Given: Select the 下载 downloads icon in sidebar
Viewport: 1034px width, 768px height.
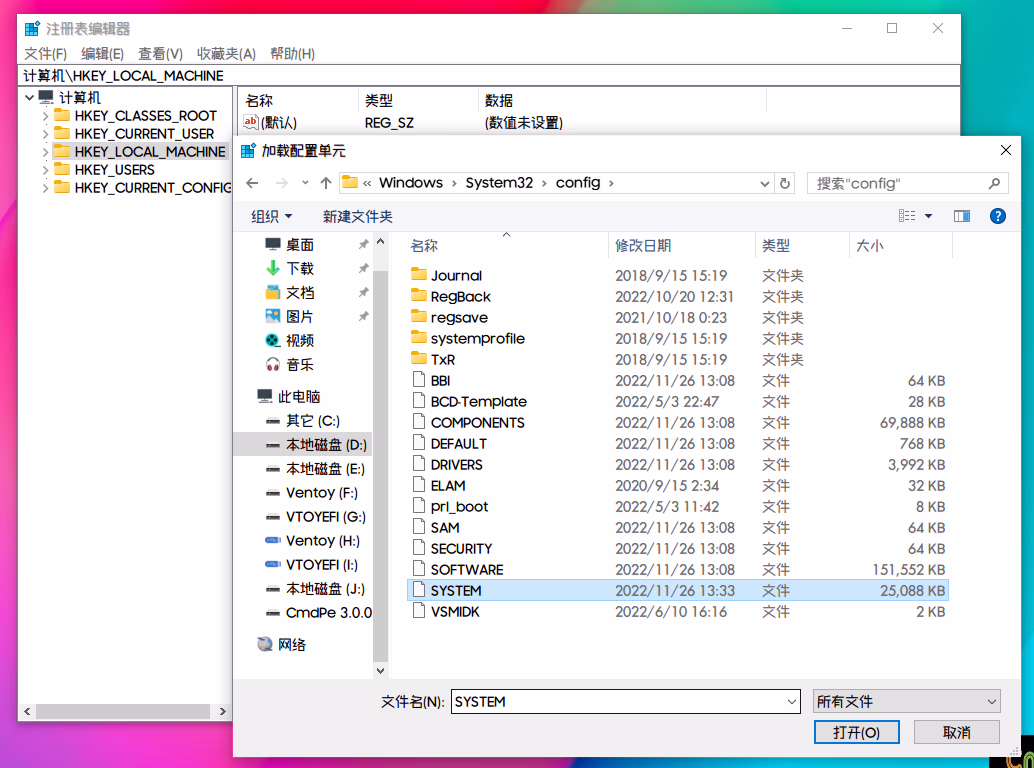Looking at the screenshot, I should pyautogui.click(x=273, y=268).
